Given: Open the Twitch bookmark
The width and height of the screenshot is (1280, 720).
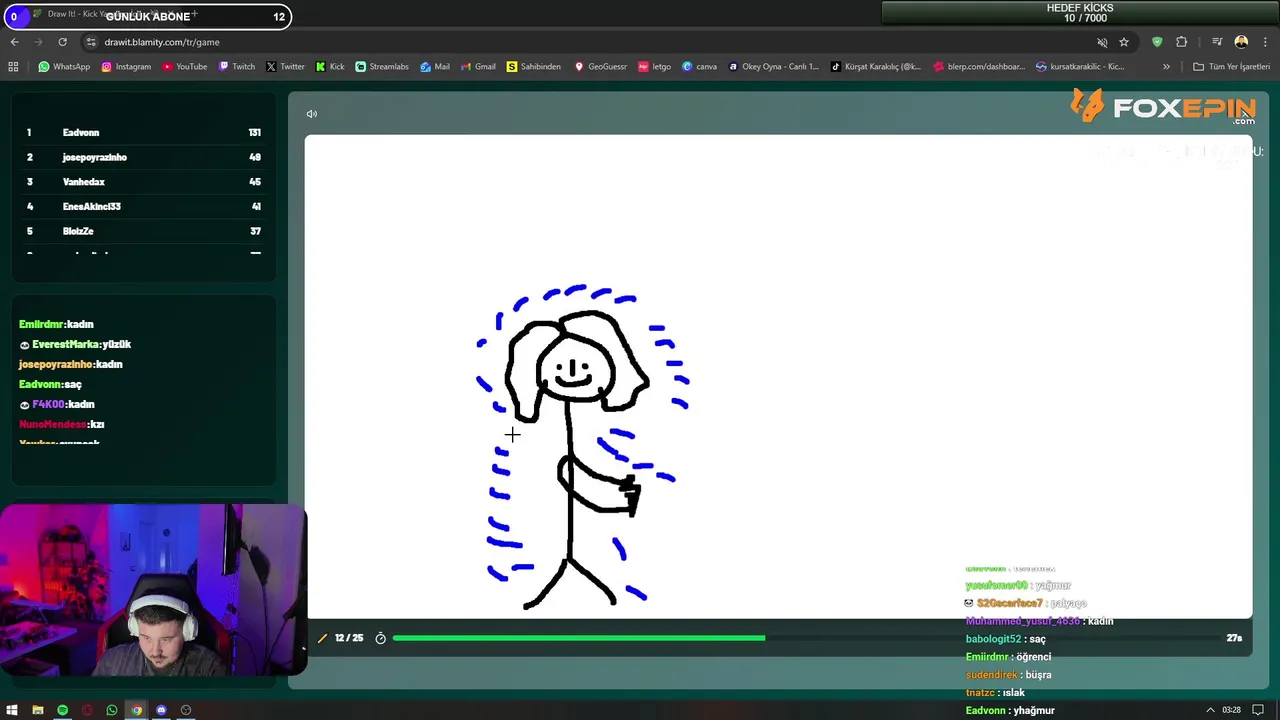Looking at the screenshot, I should coord(237,67).
